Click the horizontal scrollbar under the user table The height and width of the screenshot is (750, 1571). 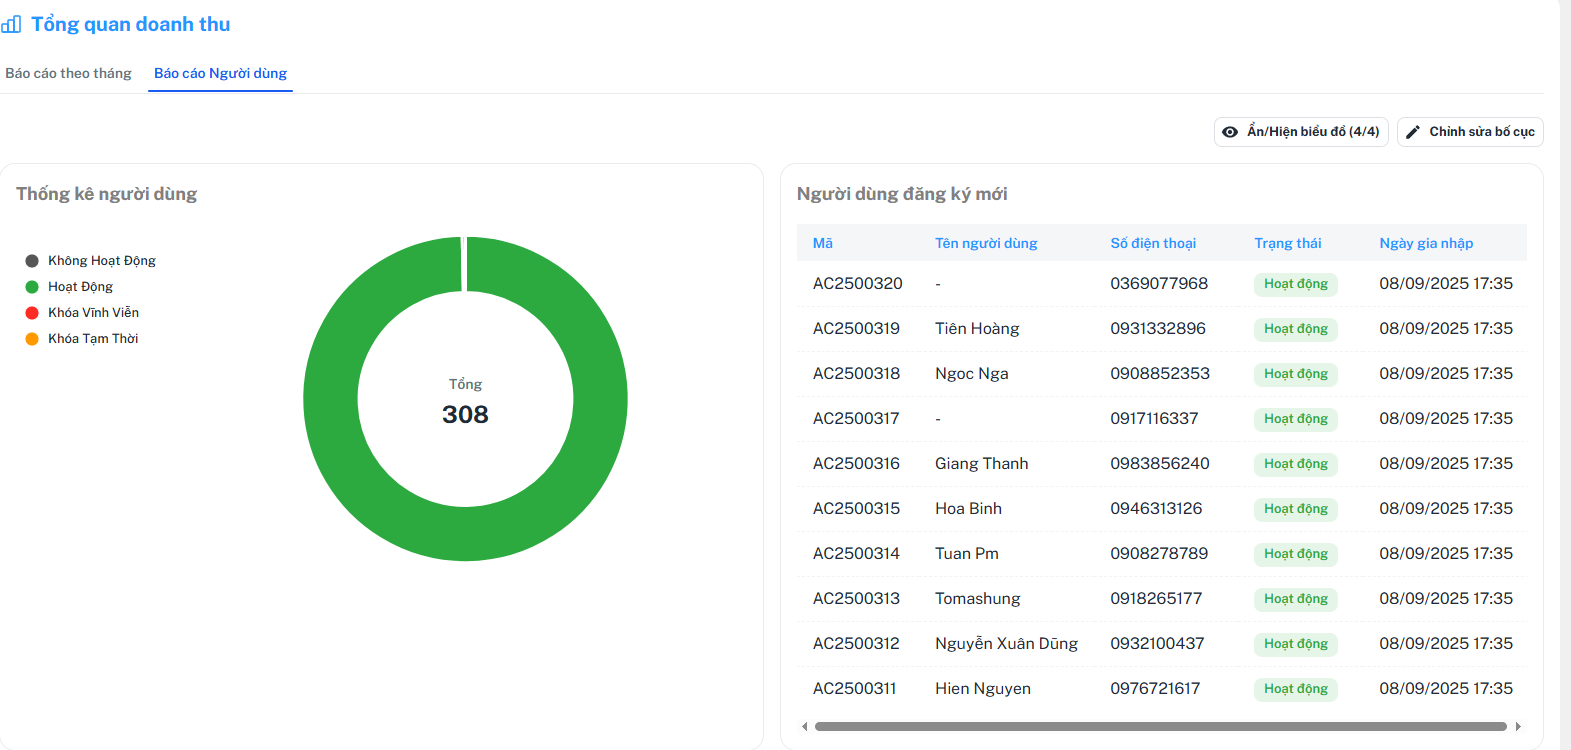coord(1160,727)
